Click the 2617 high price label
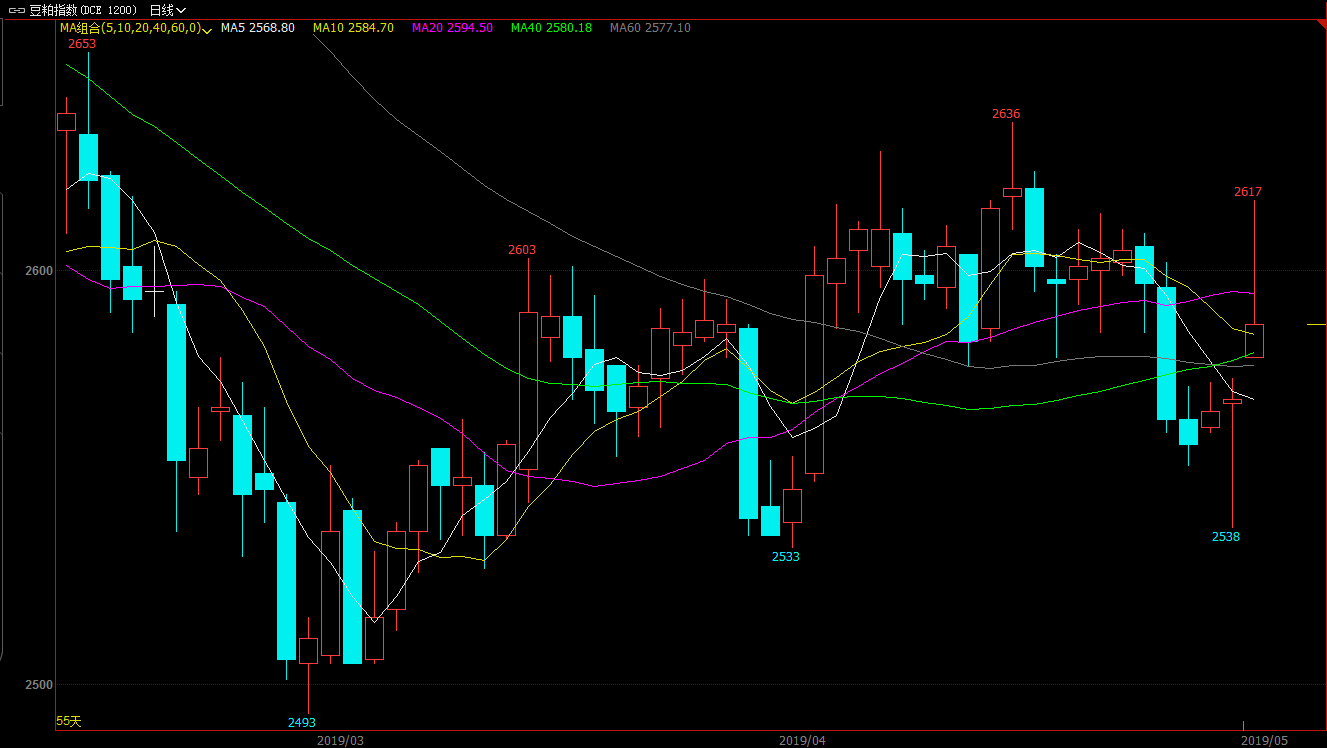The width and height of the screenshot is (1327, 748). click(x=1248, y=192)
